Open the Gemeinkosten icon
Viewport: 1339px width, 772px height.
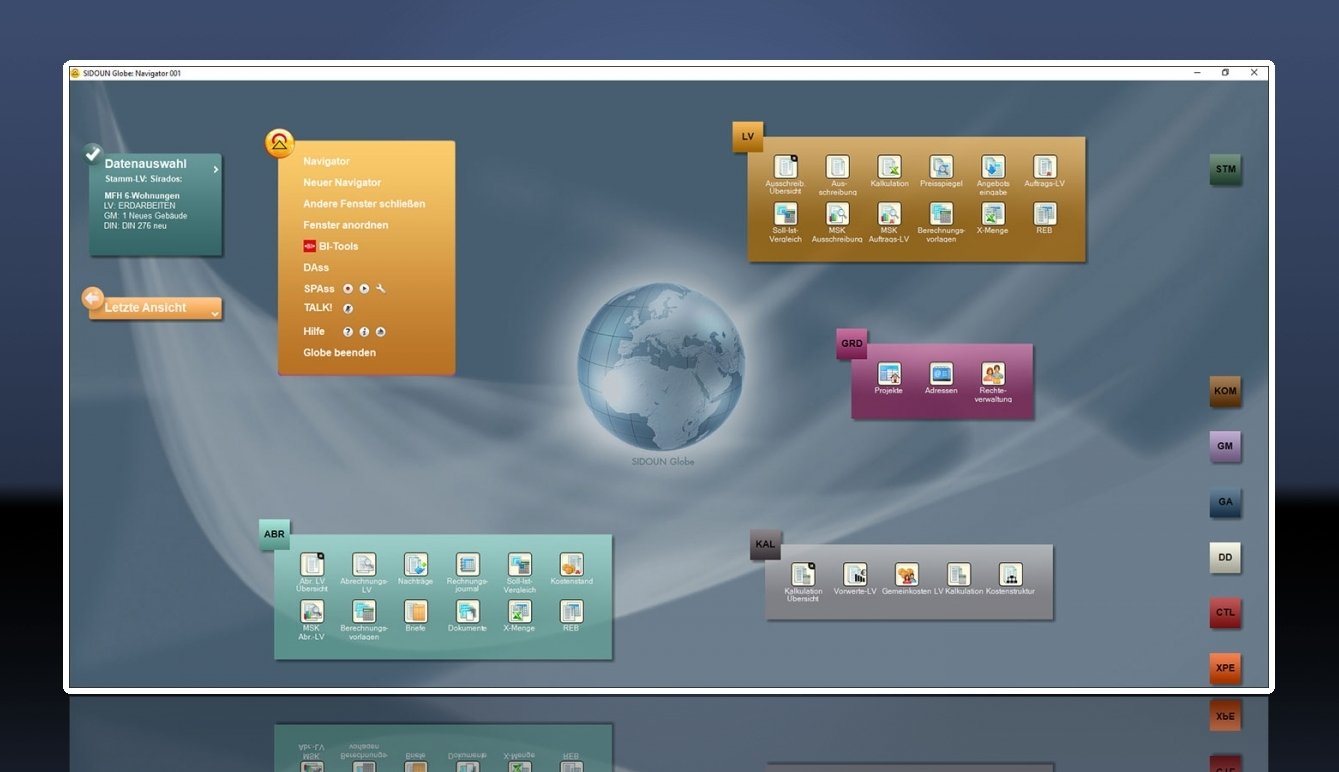click(x=907, y=574)
